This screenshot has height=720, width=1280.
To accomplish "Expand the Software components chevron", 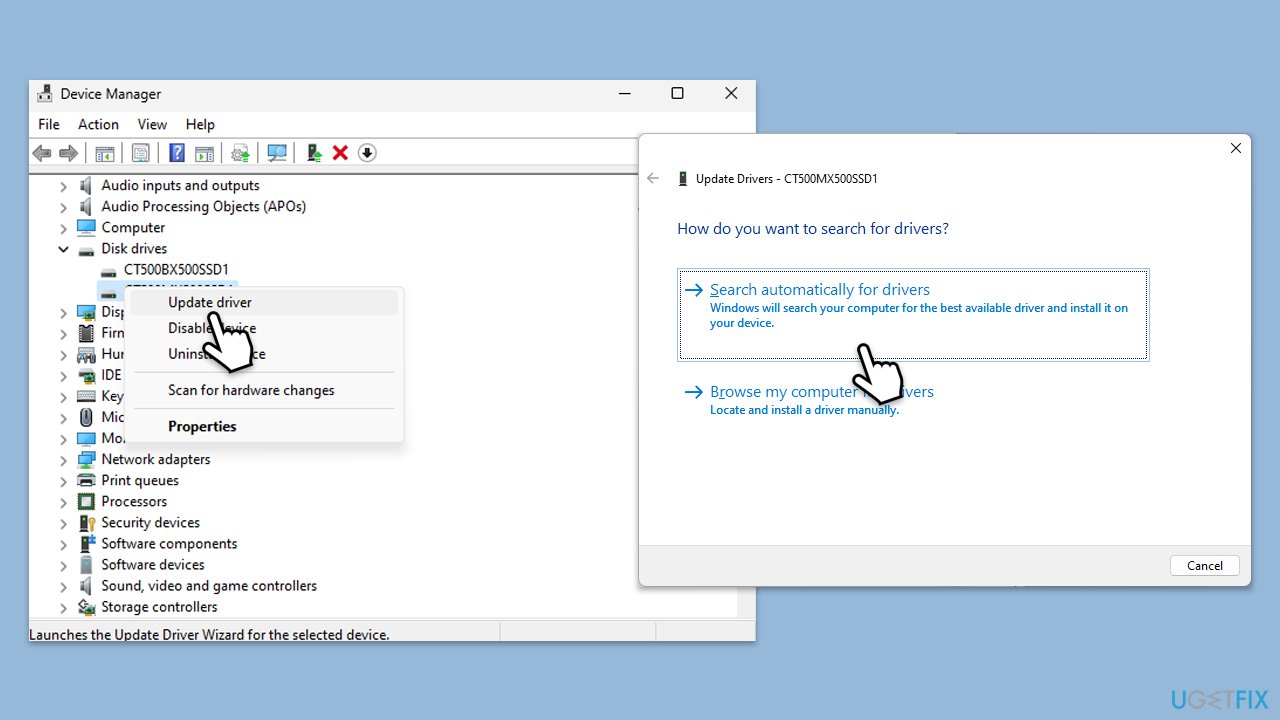I will coord(63,544).
